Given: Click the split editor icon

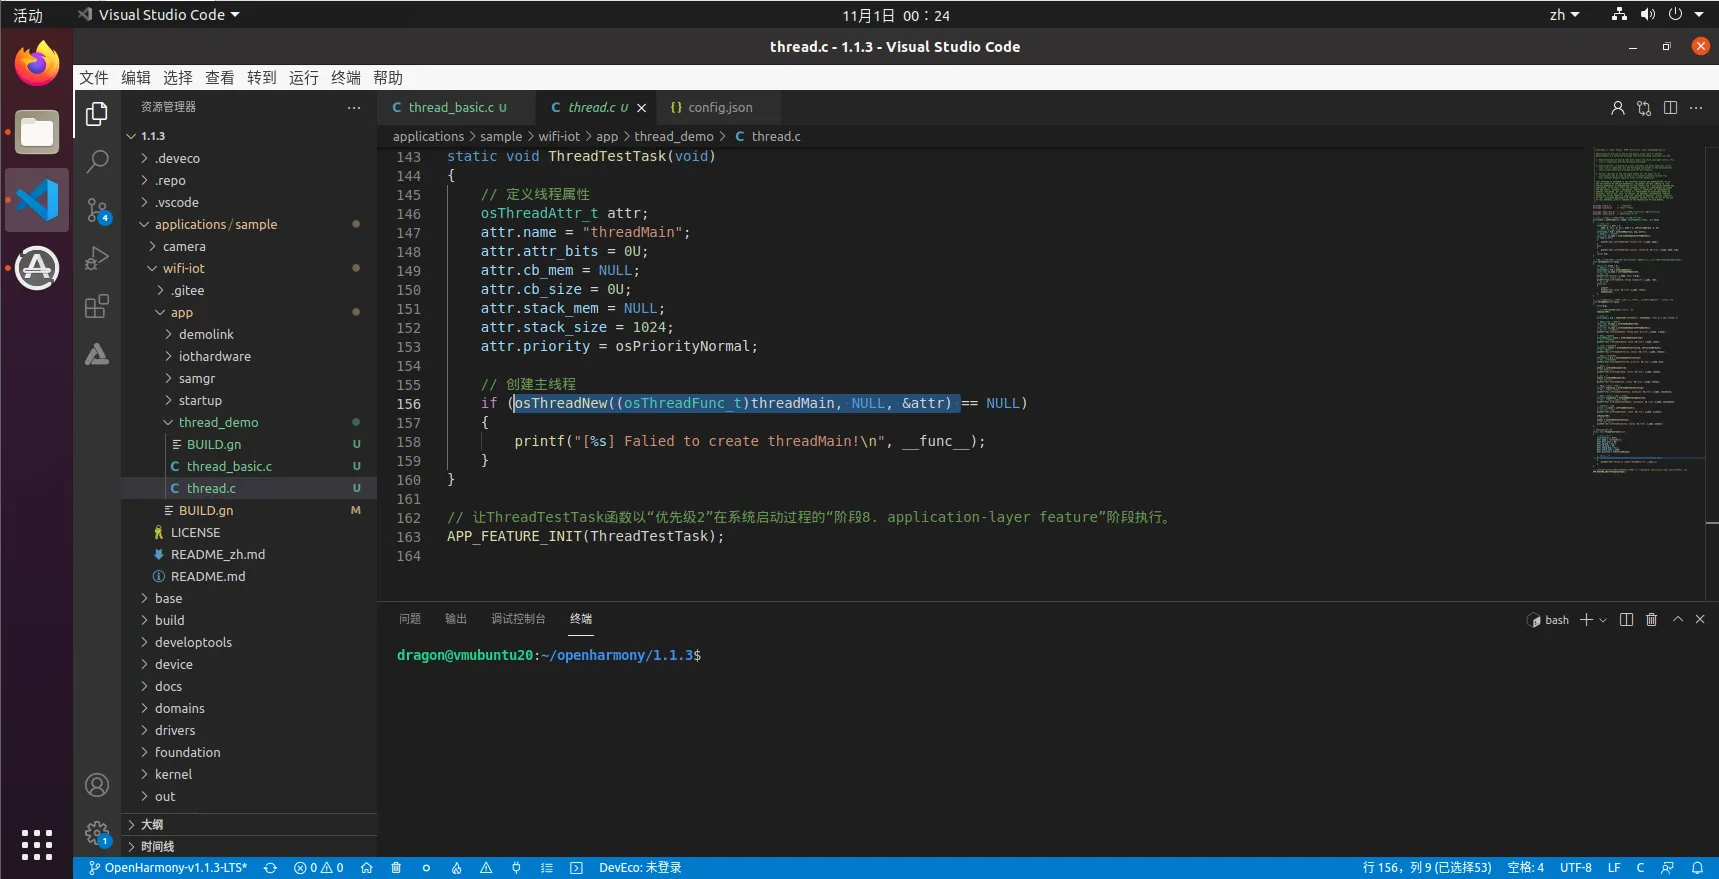Looking at the screenshot, I should click(x=1670, y=108).
